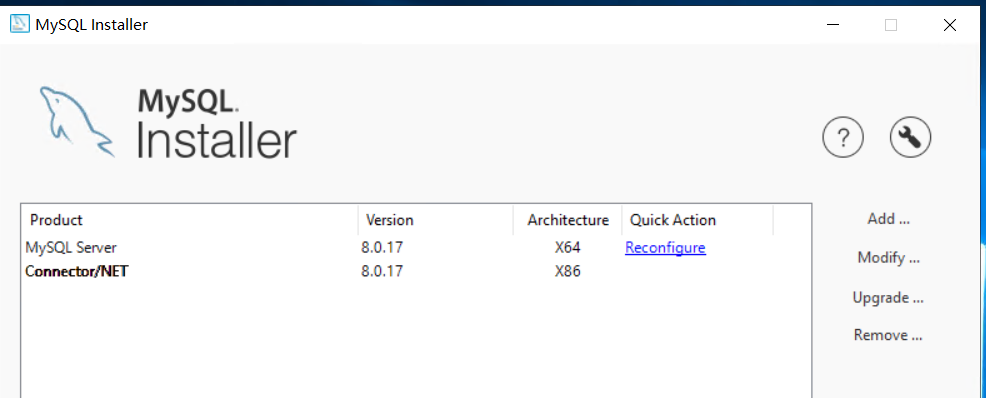
Task: Close the MySQL Installer window
Action: click(950, 25)
